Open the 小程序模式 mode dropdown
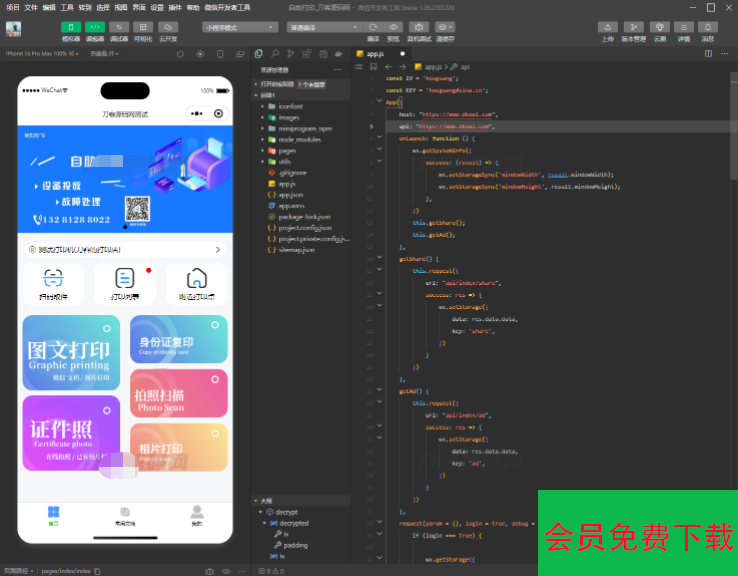Image resolution: width=738 pixels, height=576 pixels. 240,27
